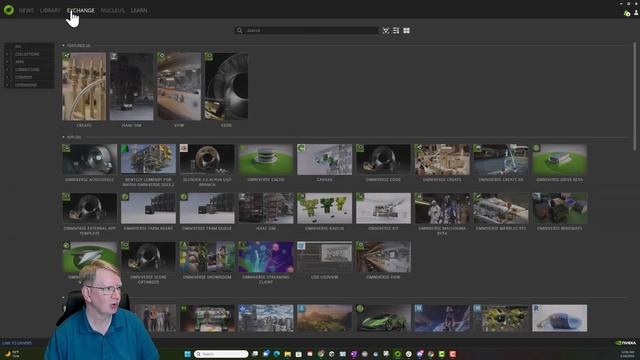Click the search magnifier icon

(240, 30)
